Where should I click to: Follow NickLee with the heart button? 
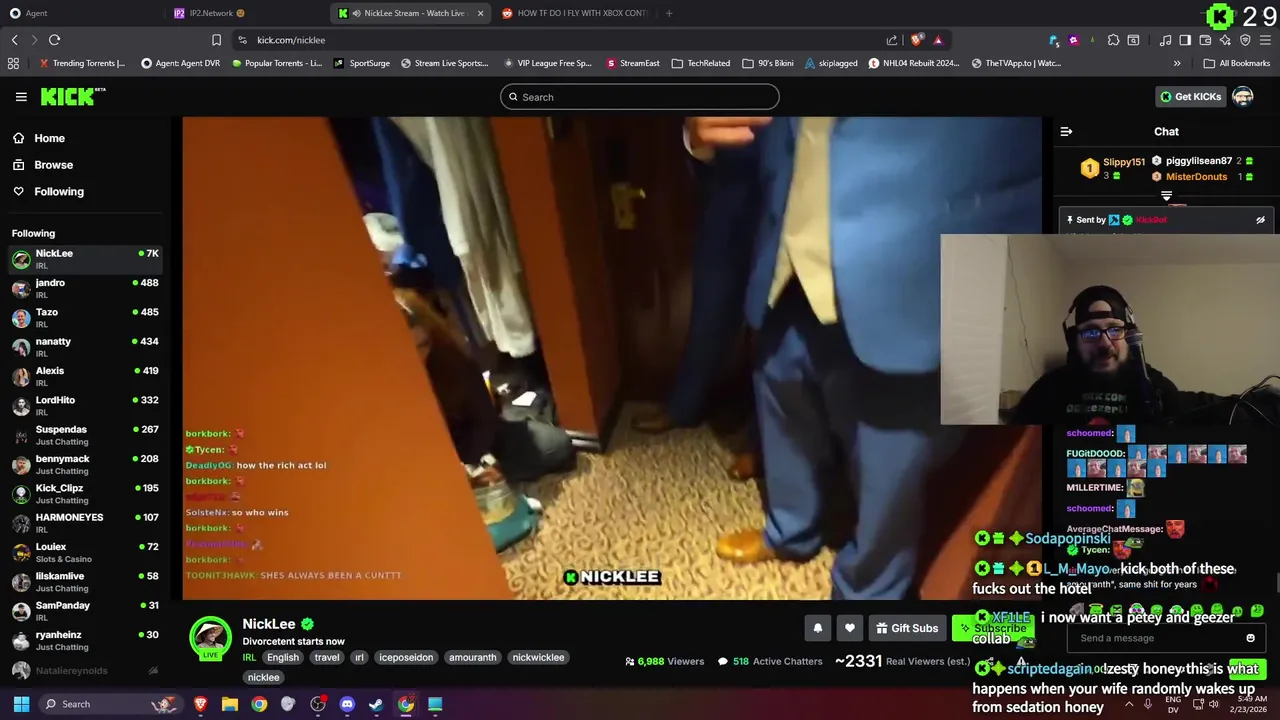point(850,628)
